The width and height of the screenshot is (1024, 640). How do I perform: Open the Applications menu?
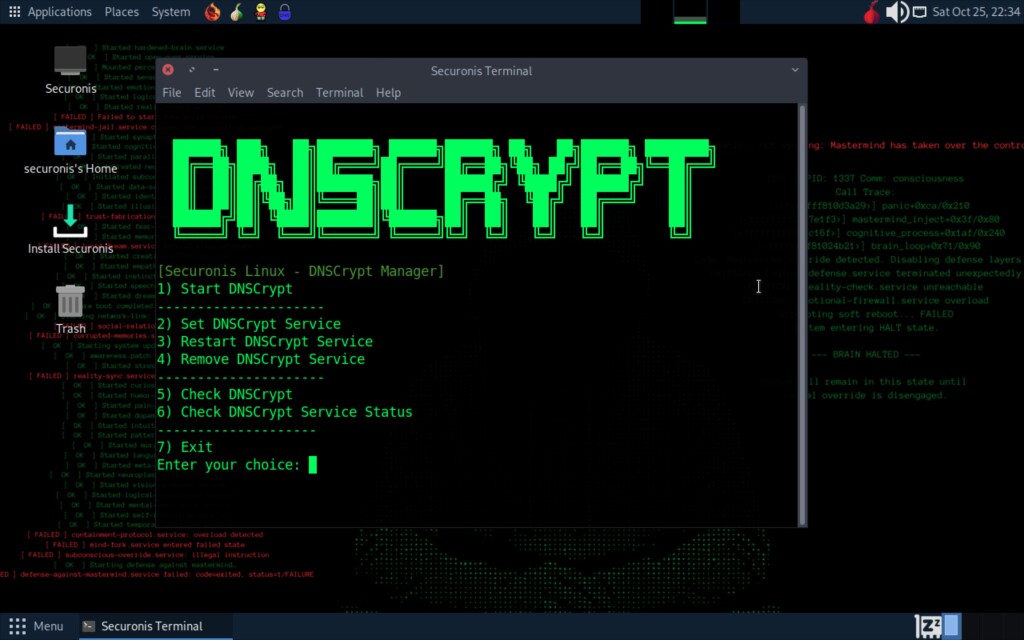click(52, 12)
